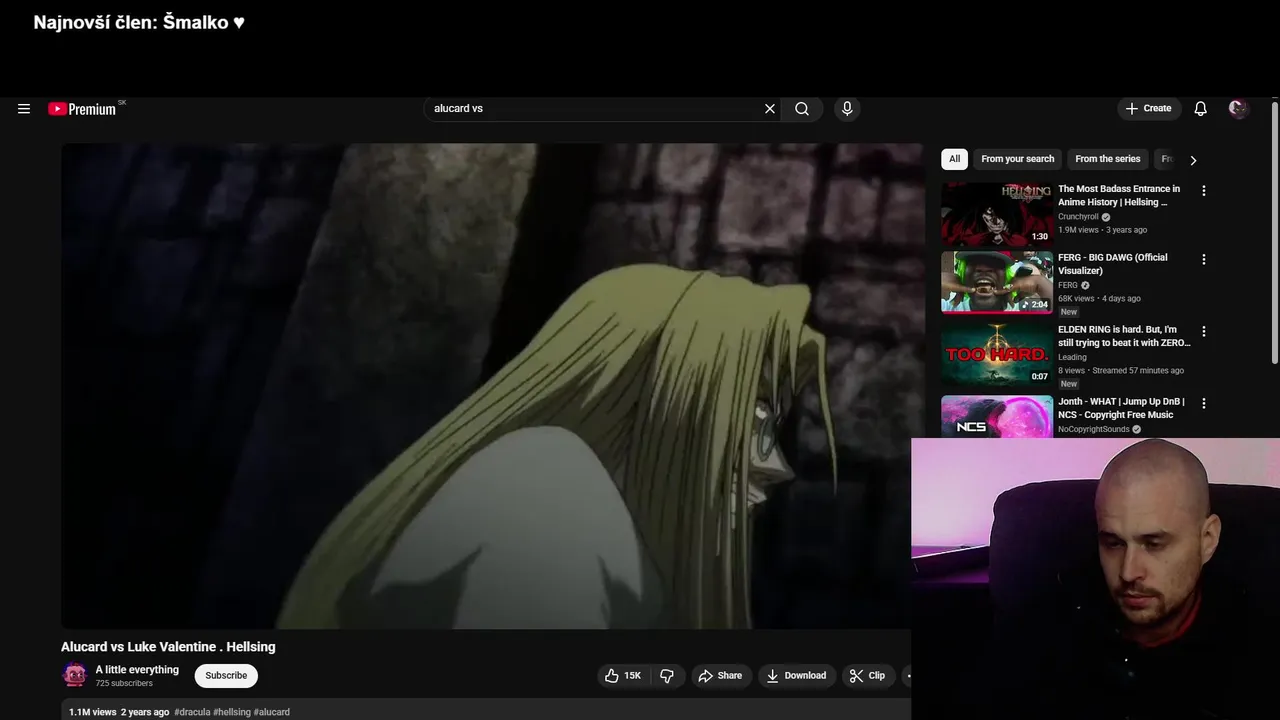Open 'The Most Badass Entrance in Anime History' title
Image resolution: width=1280 pixels, height=720 pixels.
point(1119,195)
